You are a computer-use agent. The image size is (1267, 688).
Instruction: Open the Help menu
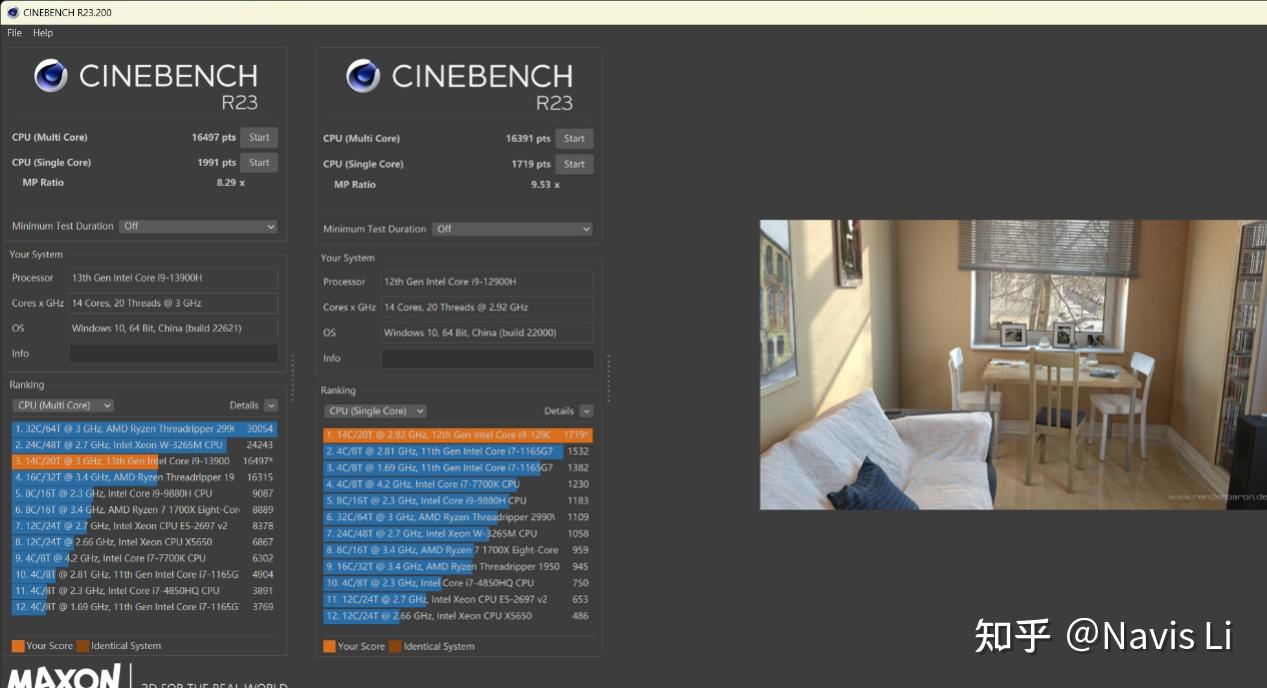(x=42, y=33)
